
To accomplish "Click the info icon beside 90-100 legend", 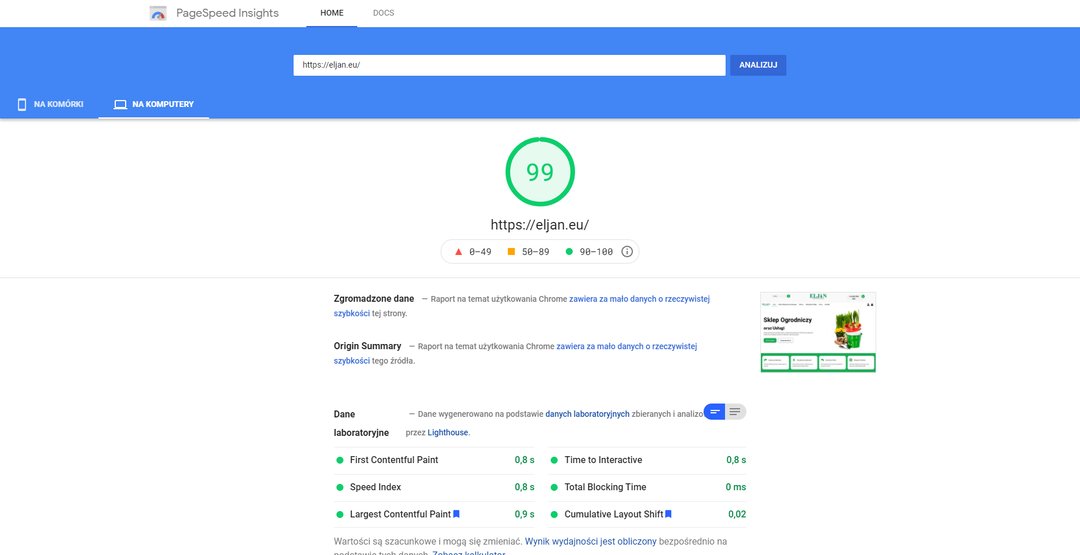I will [627, 252].
